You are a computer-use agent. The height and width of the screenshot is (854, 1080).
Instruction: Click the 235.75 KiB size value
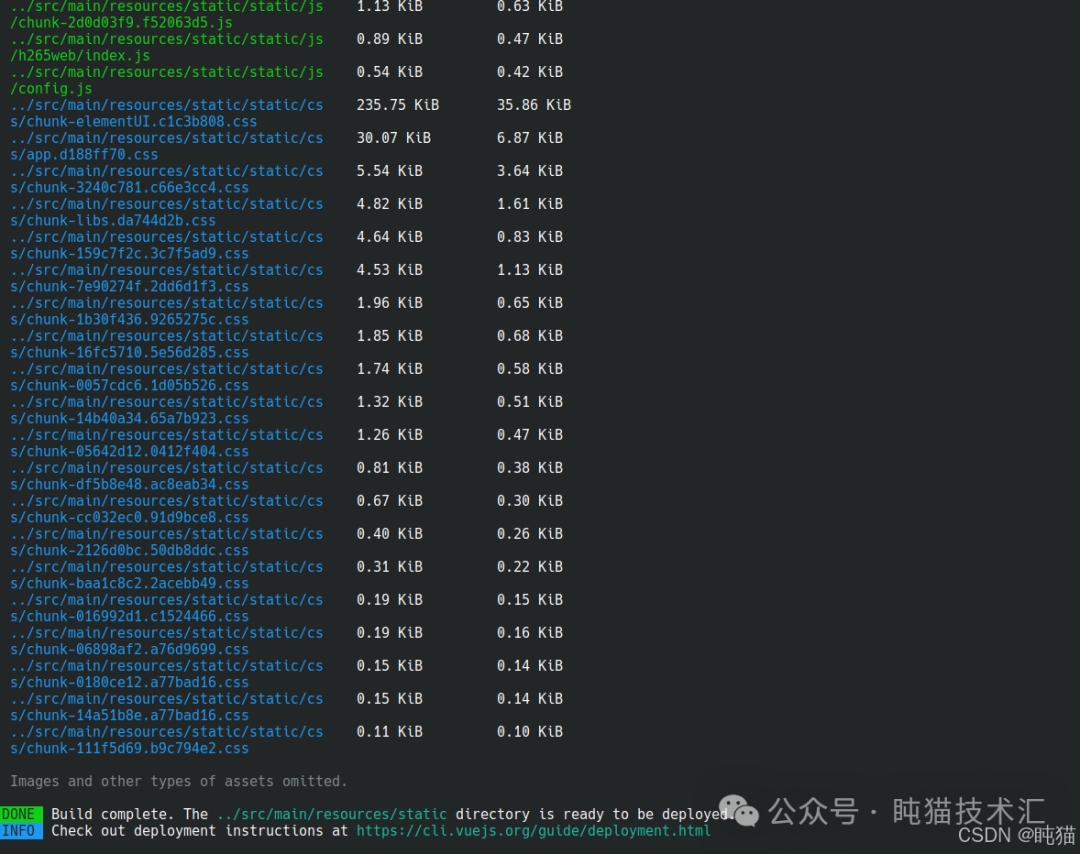[x=397, y=105]
